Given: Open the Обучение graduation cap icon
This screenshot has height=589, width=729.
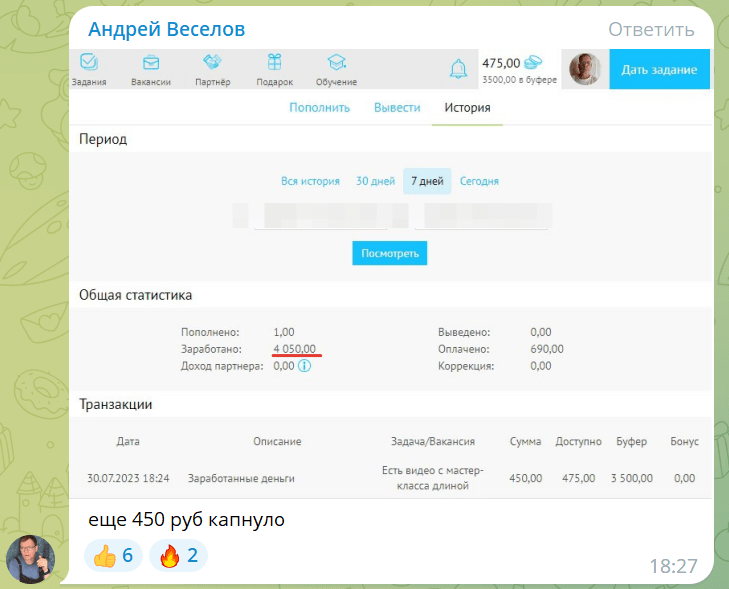Looking at the screenshot, I should pyautogui.click(x=336, y=62).
